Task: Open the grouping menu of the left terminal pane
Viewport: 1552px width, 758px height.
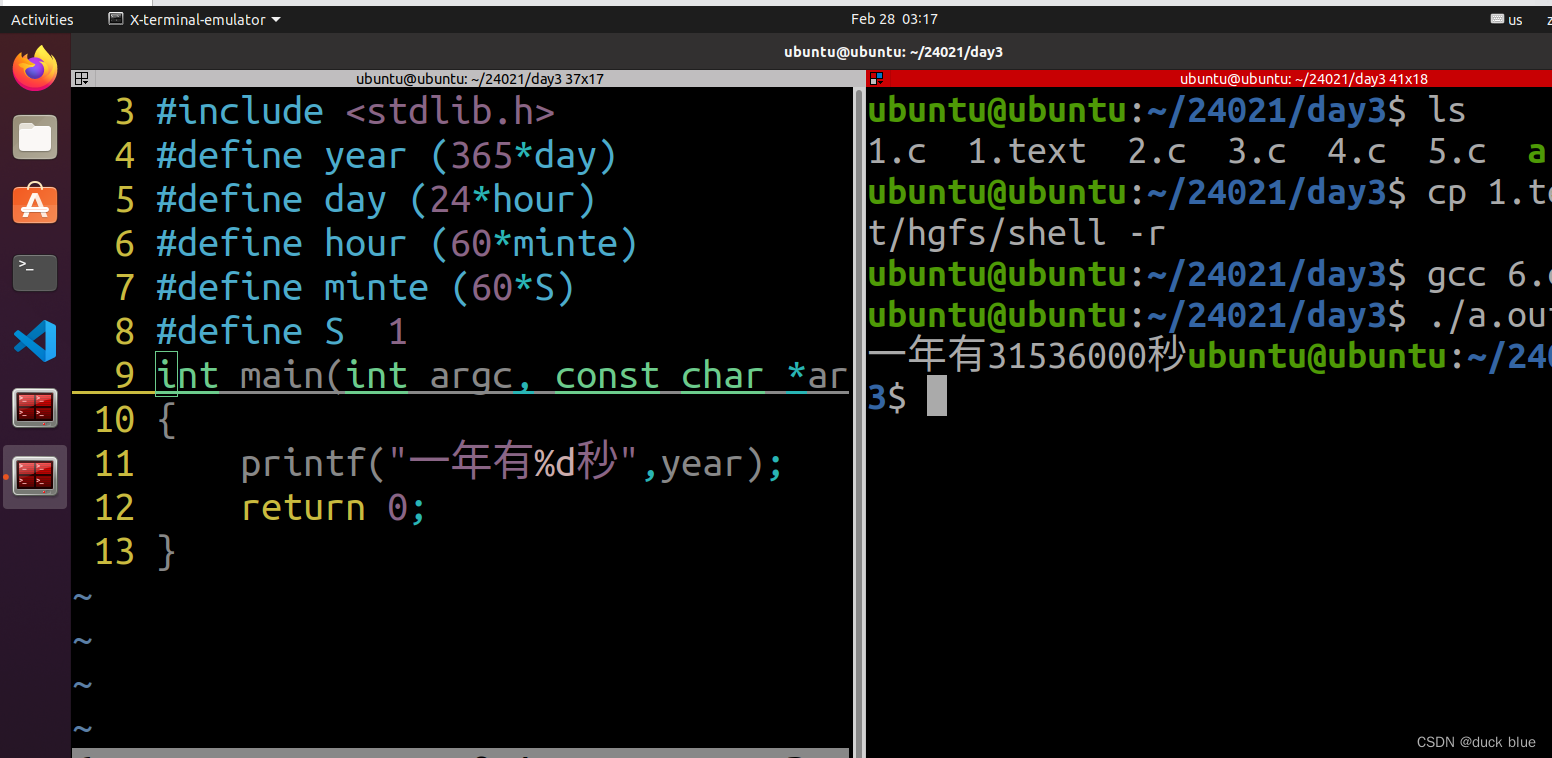Action: [81, 78]
